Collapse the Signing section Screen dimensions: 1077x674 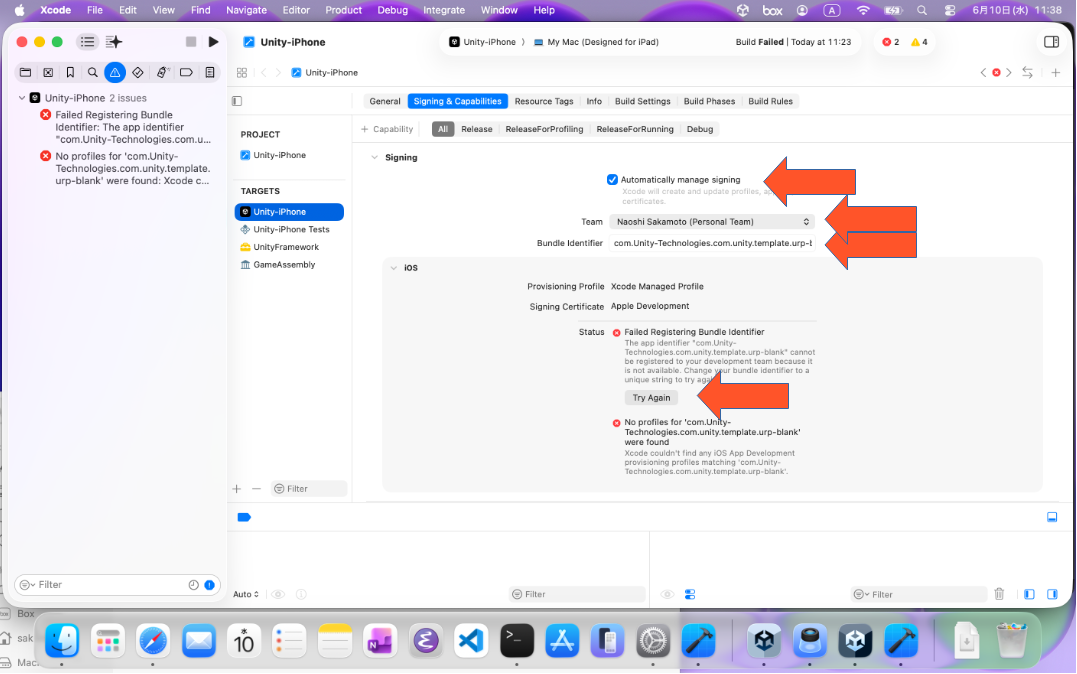pos(374,157)
